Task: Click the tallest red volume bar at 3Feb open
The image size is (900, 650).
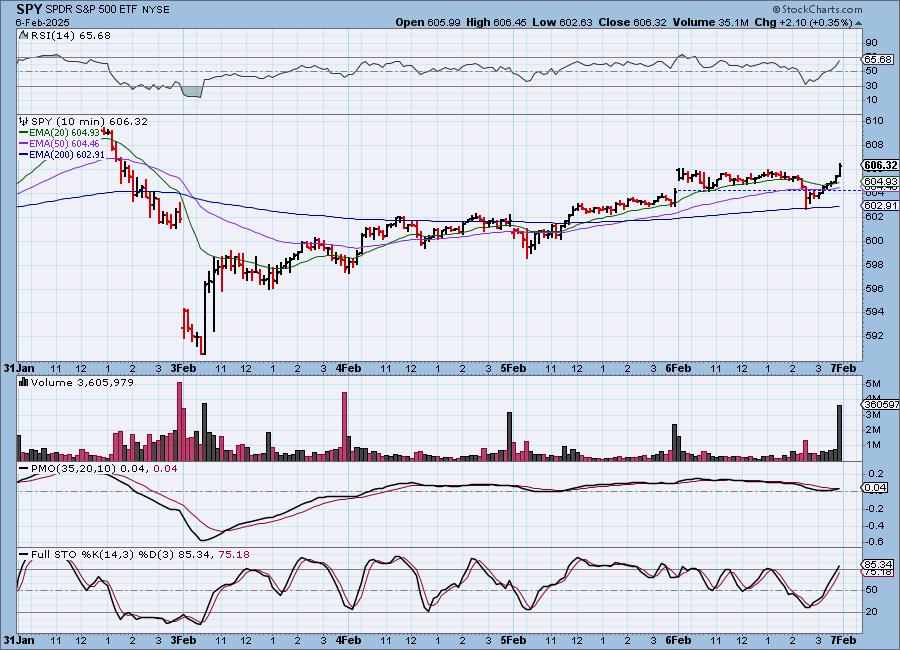Action: [x=180, y=421]
